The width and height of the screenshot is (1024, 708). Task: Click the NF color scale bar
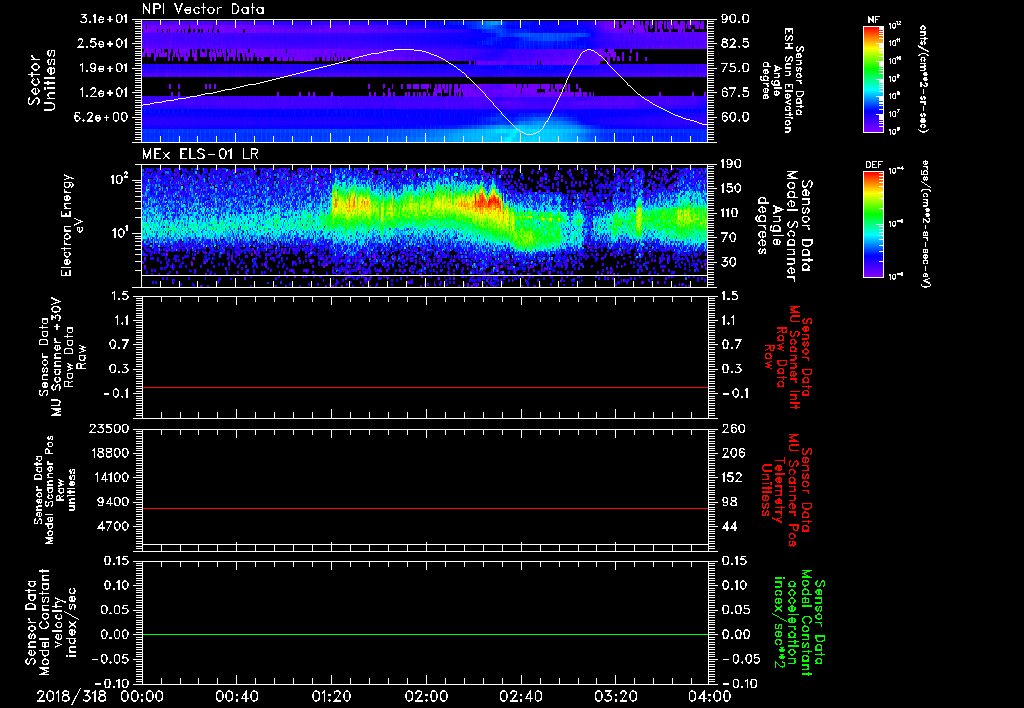pyautogui.click(x=872, y=79)
